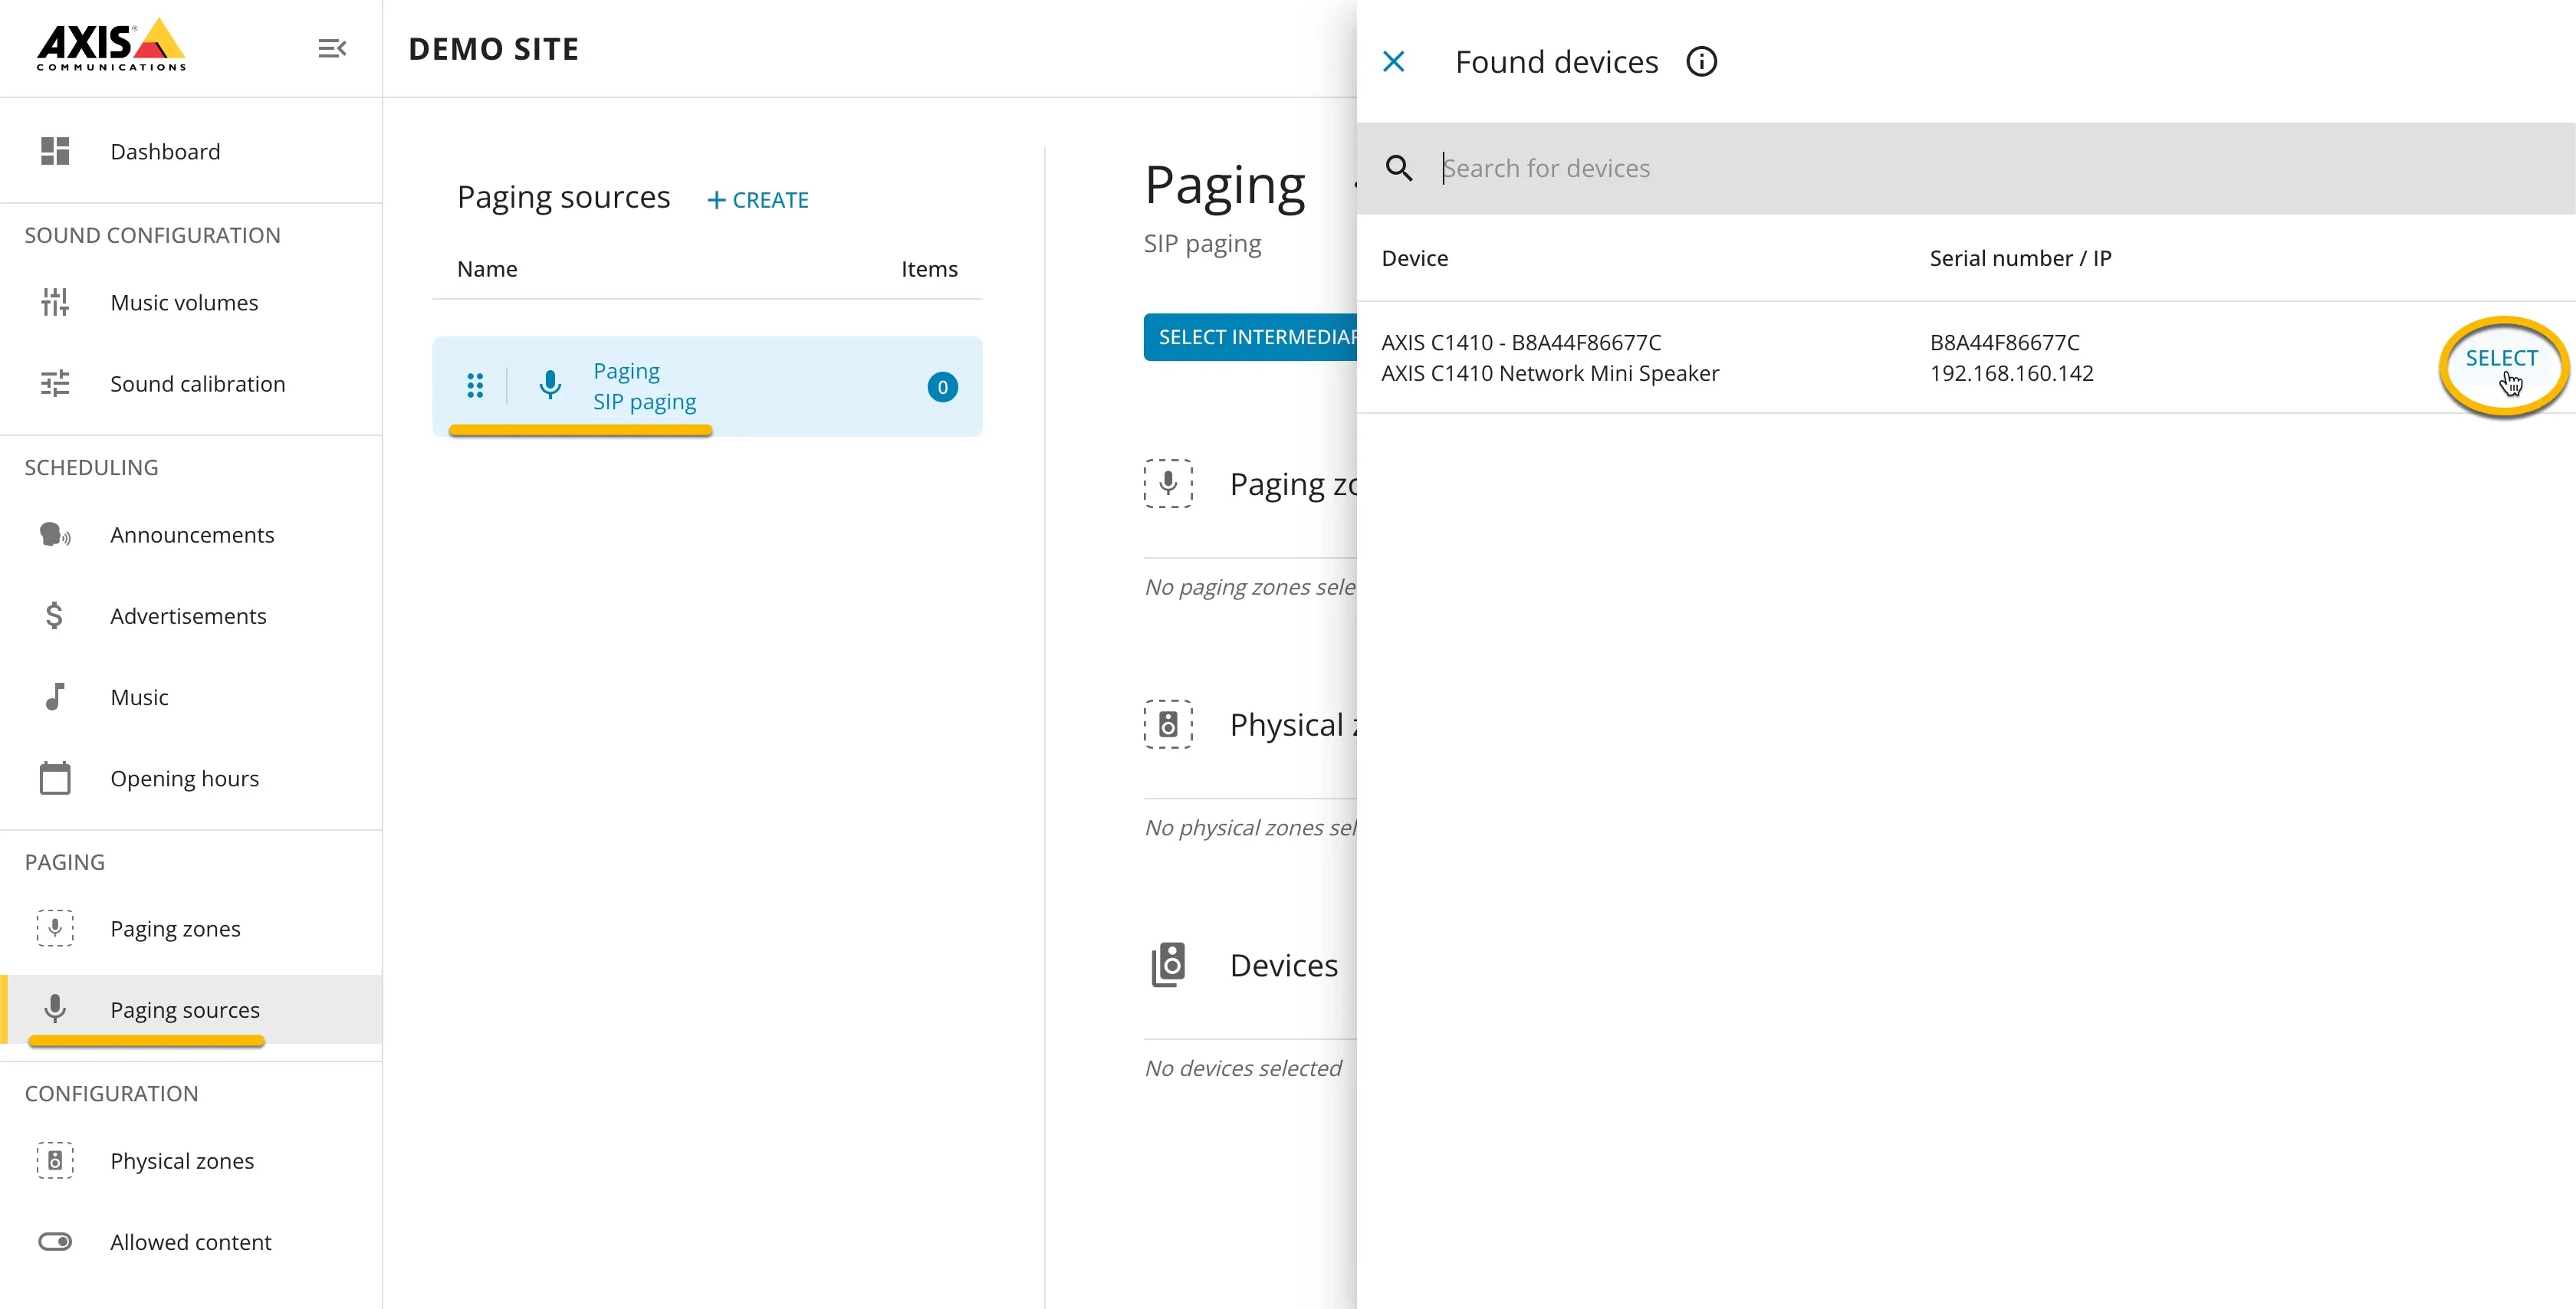This screenshot has width=2576, height=1309.
Task: Click the Physical zones section icon in details
Action: coord(1168,724)
